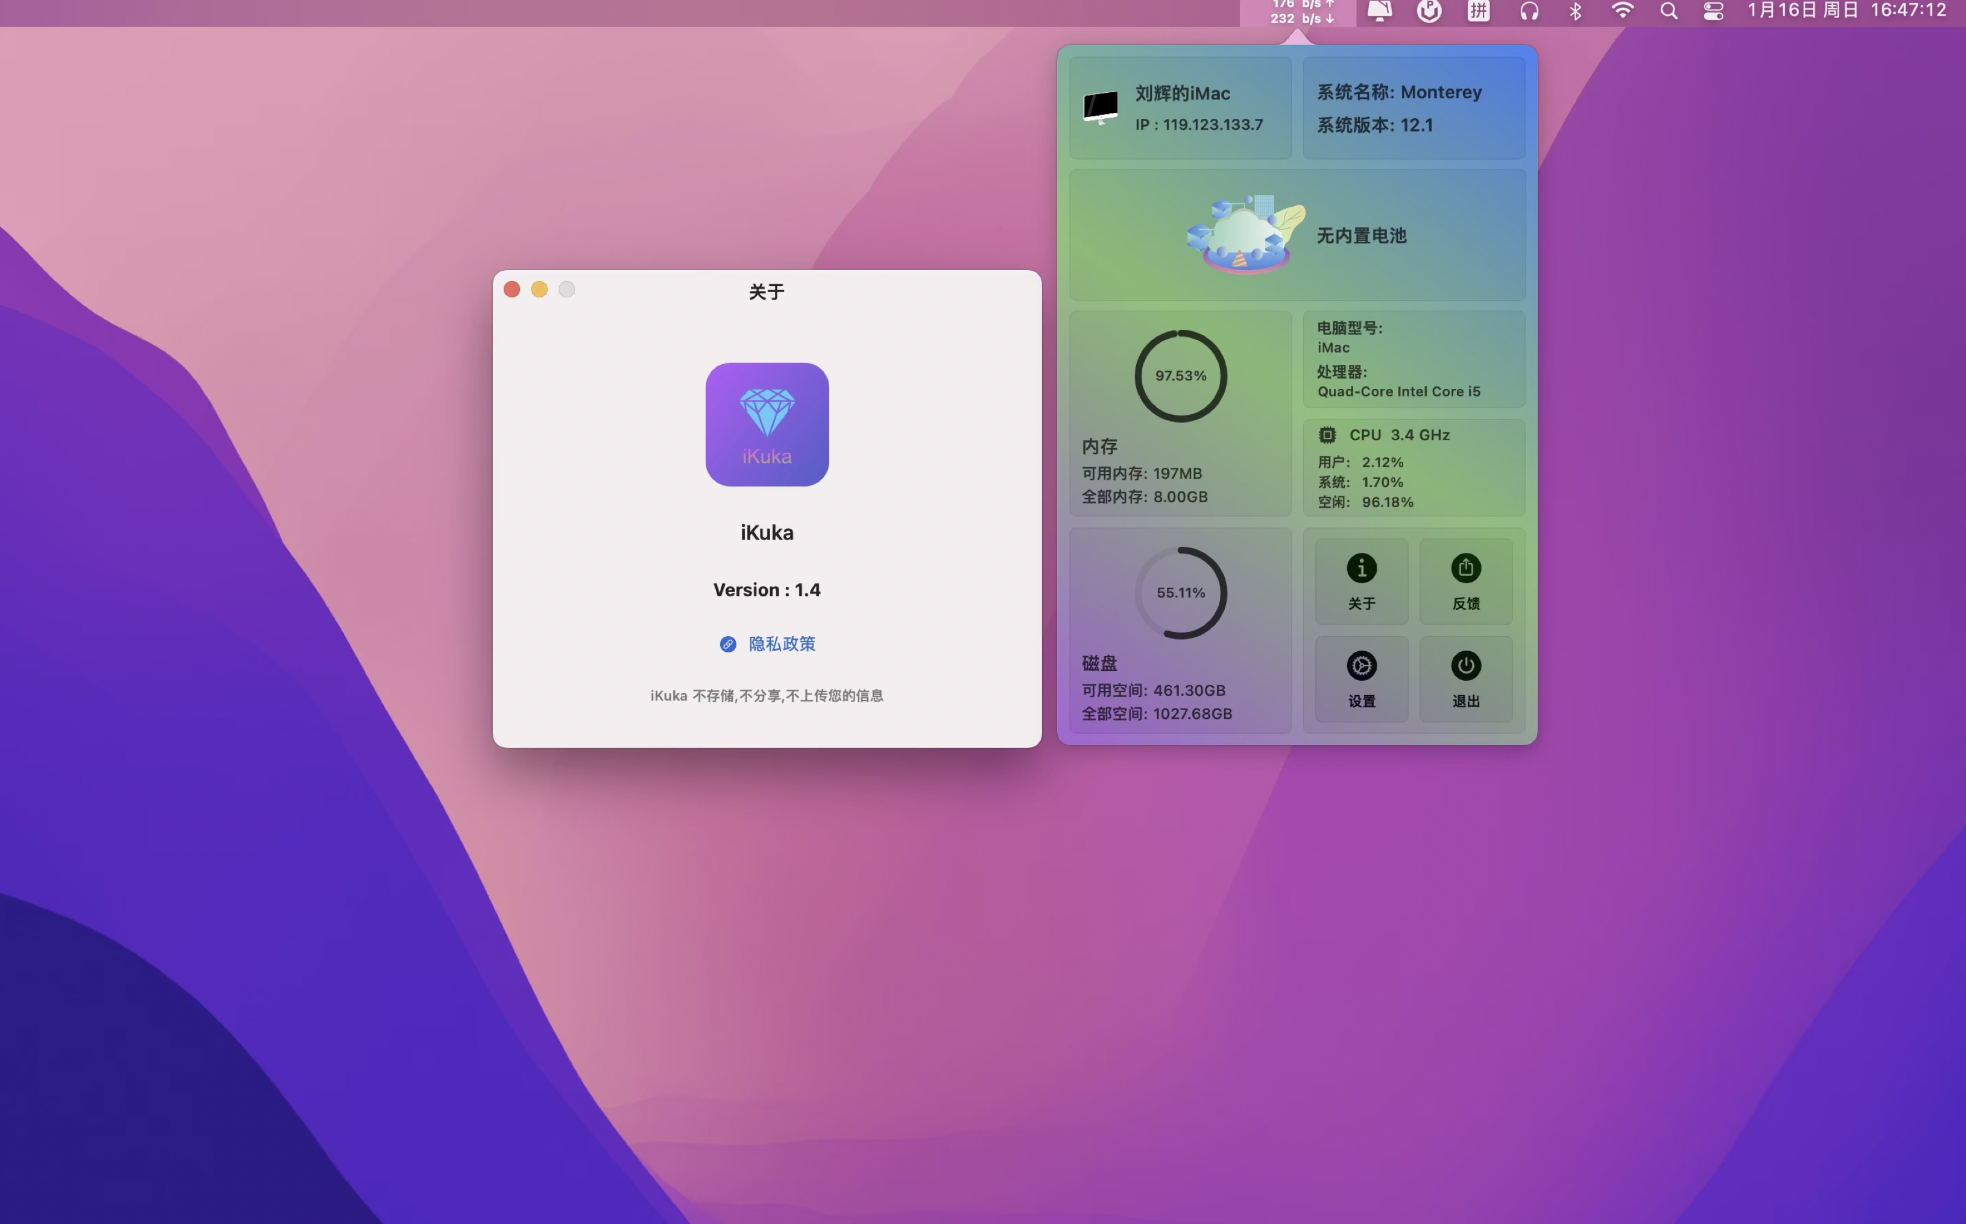
Task: Click the headphones menu bar icon
Action: tap(1528, 12)
